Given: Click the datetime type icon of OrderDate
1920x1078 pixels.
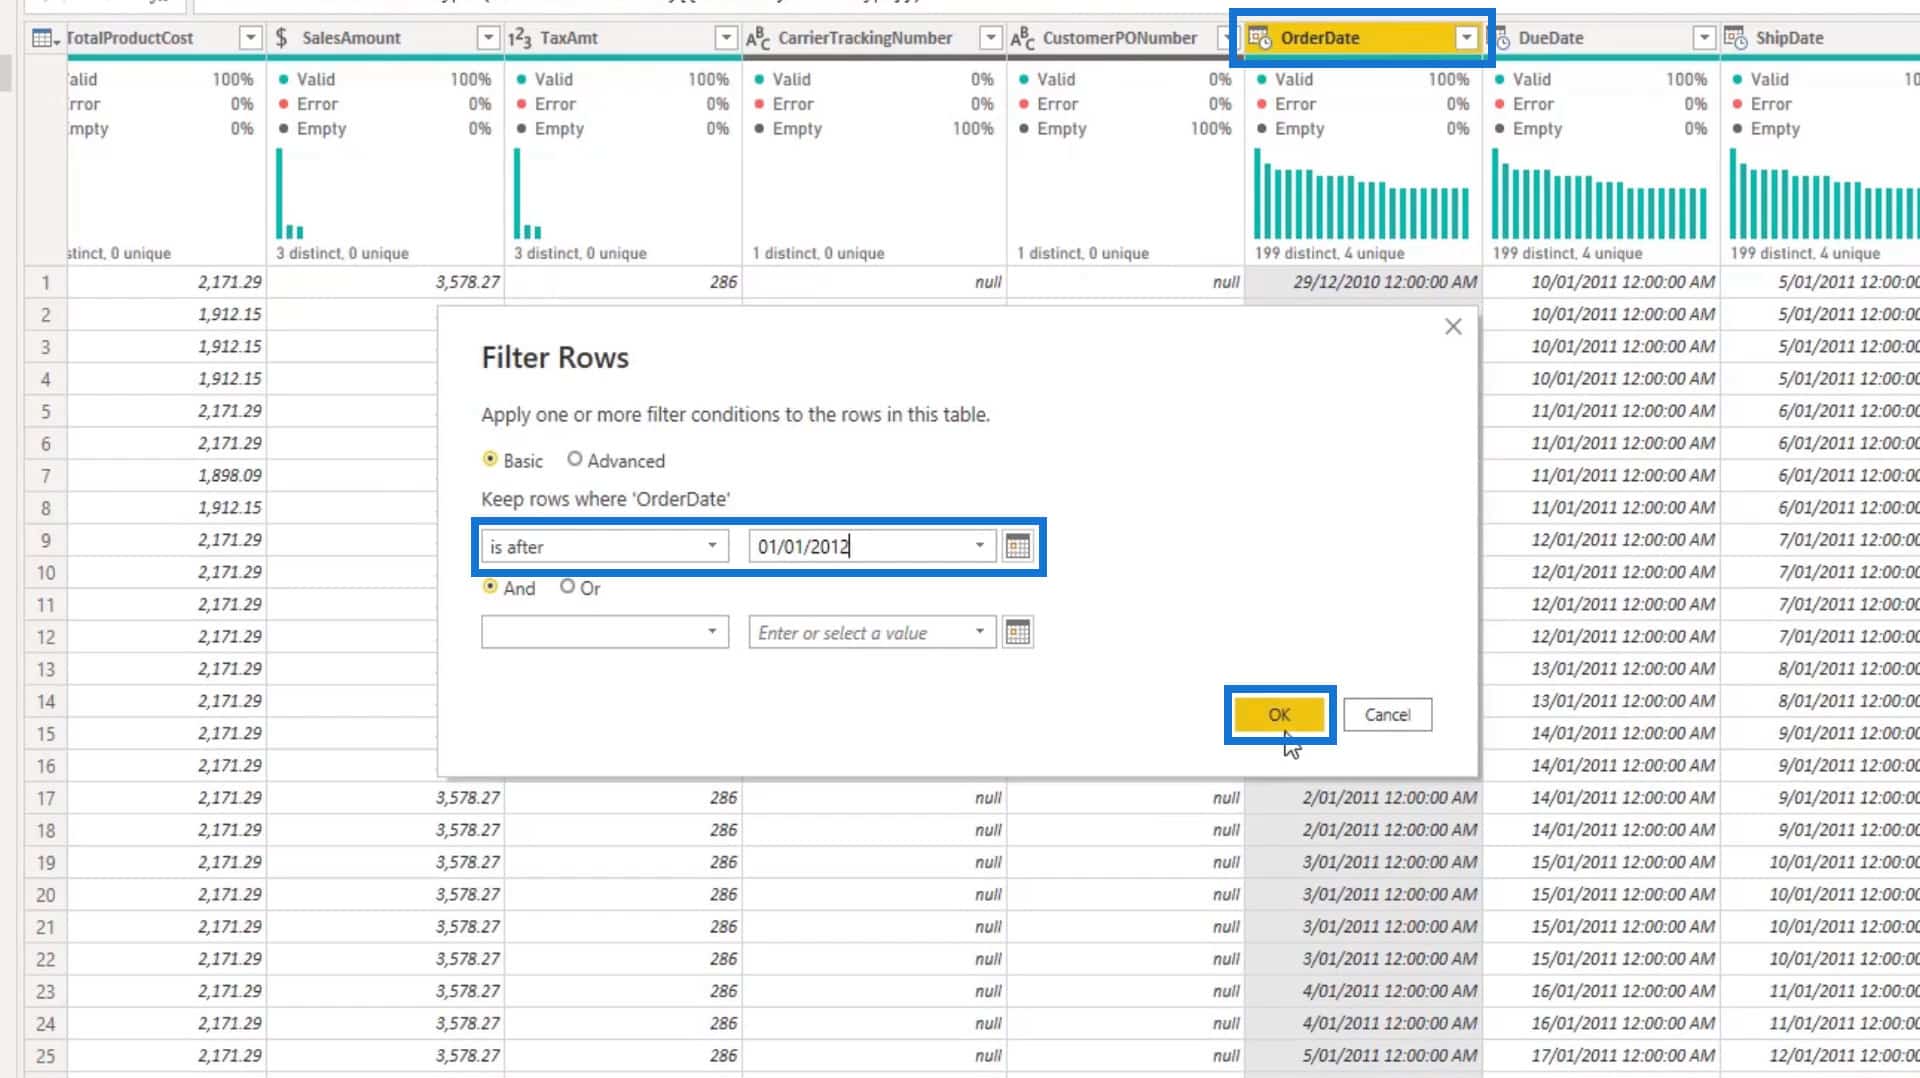Looking at the screenshot, I should click(1260, 38).
